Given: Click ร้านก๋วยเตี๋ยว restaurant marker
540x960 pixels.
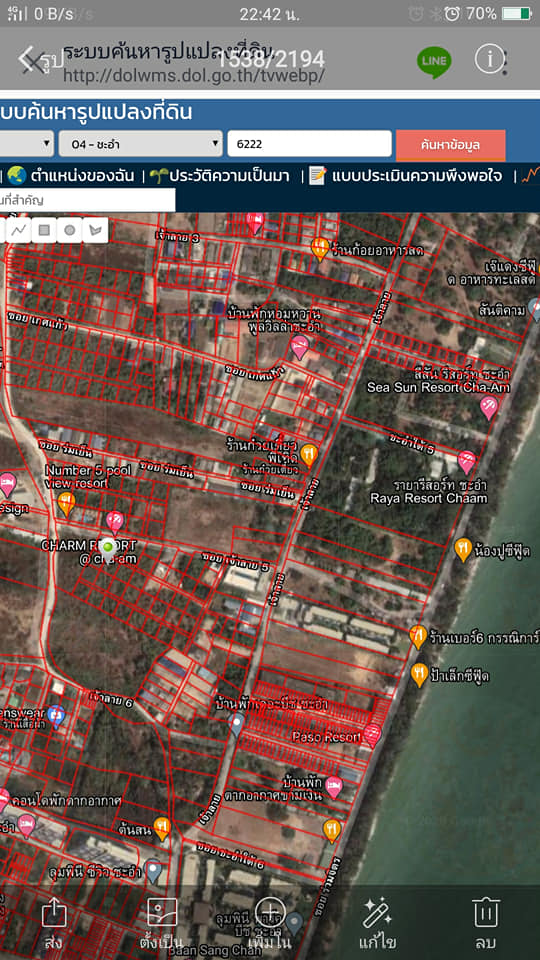Looking at the screenshot, I should (309, 456).
